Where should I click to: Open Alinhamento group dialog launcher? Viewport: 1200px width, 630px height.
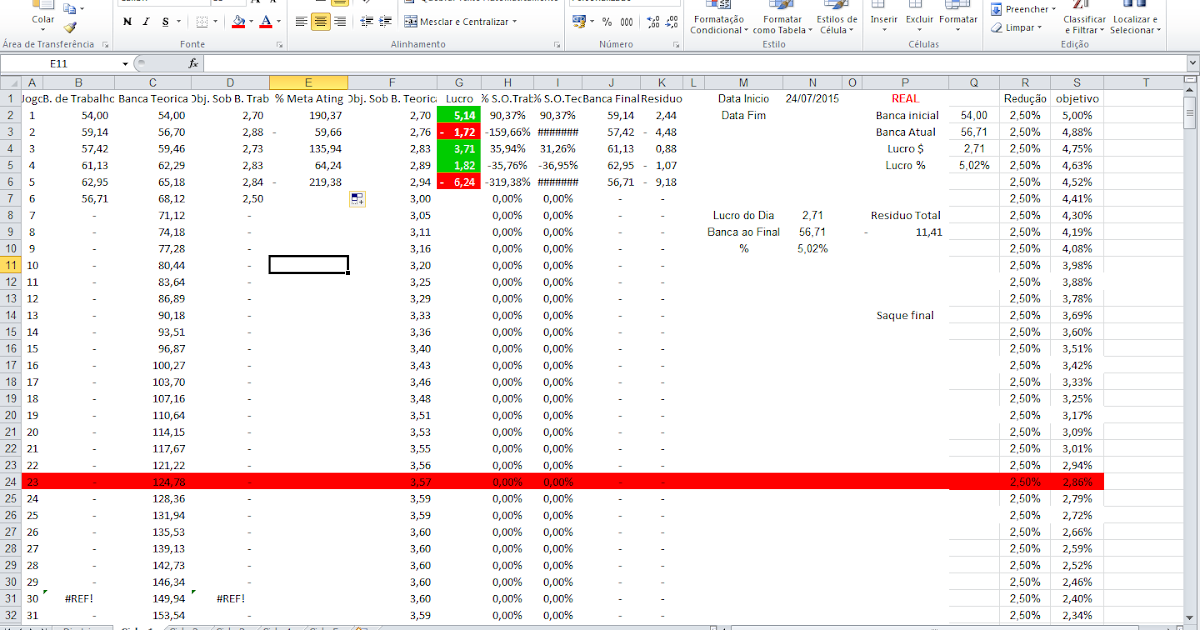[x=557, y=45]
